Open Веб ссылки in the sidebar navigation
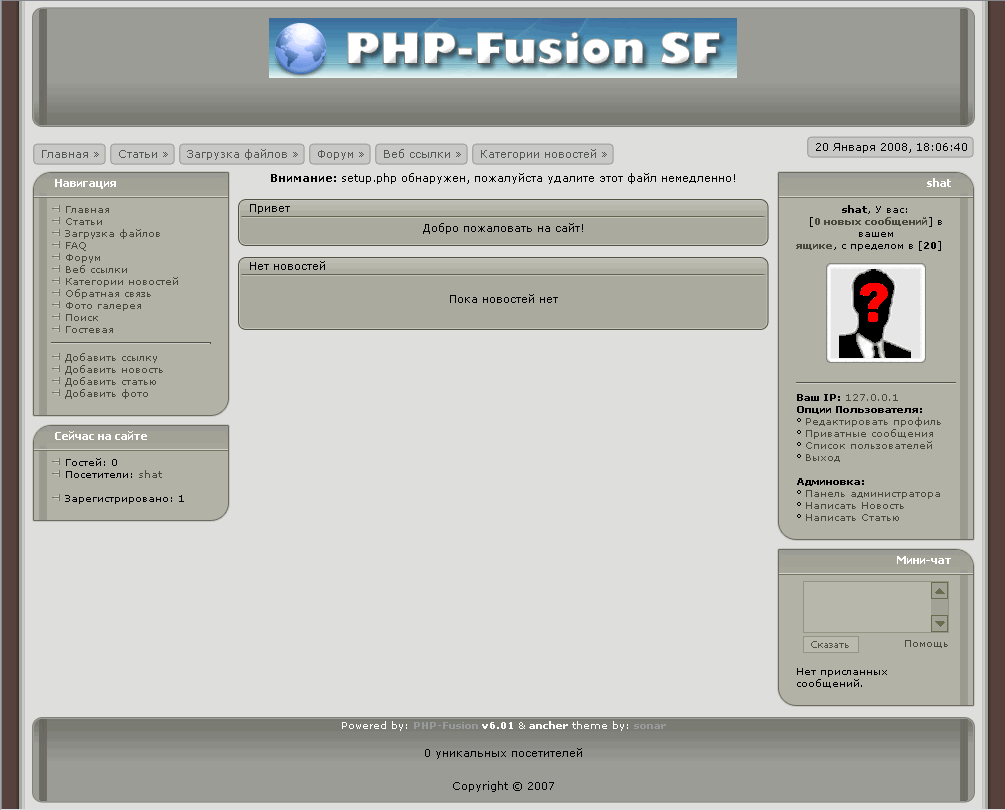Image resolution: width=1005 pixels, height=810 pixels. [96, 270]
